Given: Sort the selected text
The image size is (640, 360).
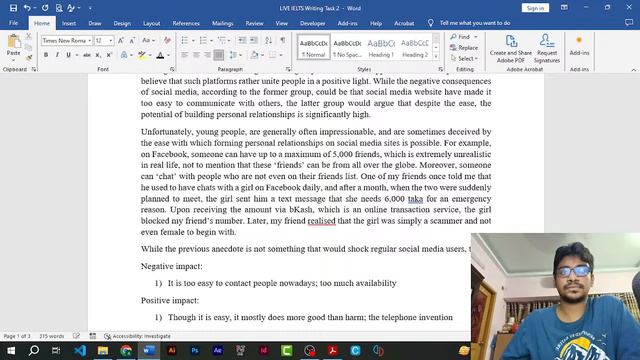Looking at the screenshot, I should (268, 40).
